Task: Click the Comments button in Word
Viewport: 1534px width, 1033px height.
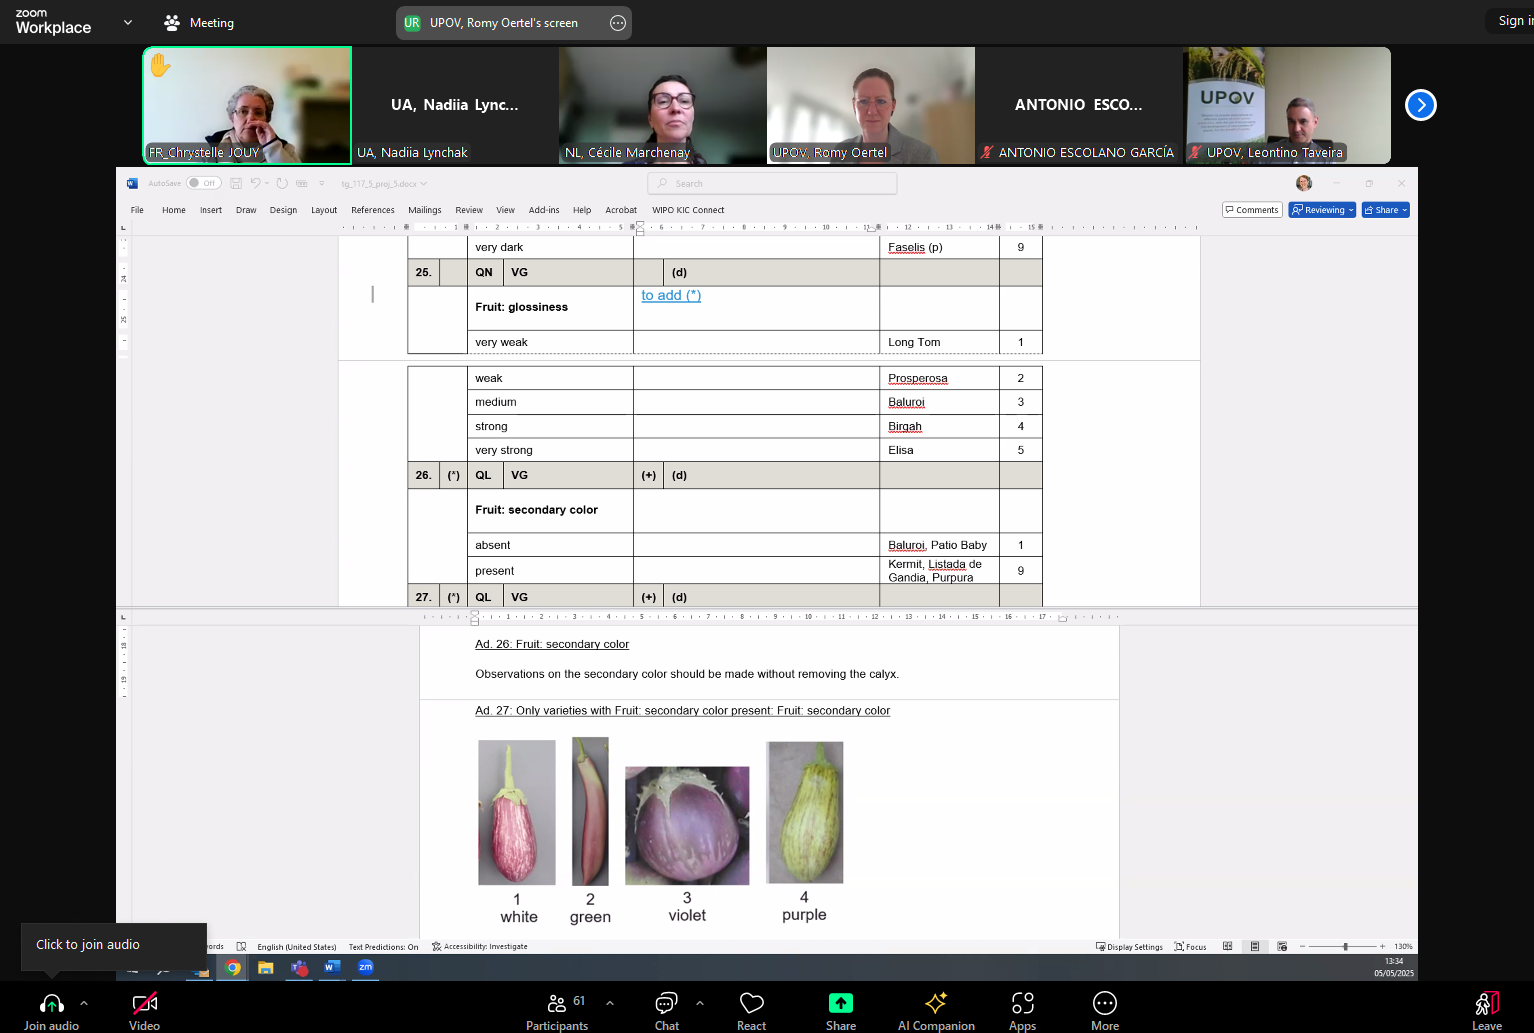Action: pos(1252,210)
